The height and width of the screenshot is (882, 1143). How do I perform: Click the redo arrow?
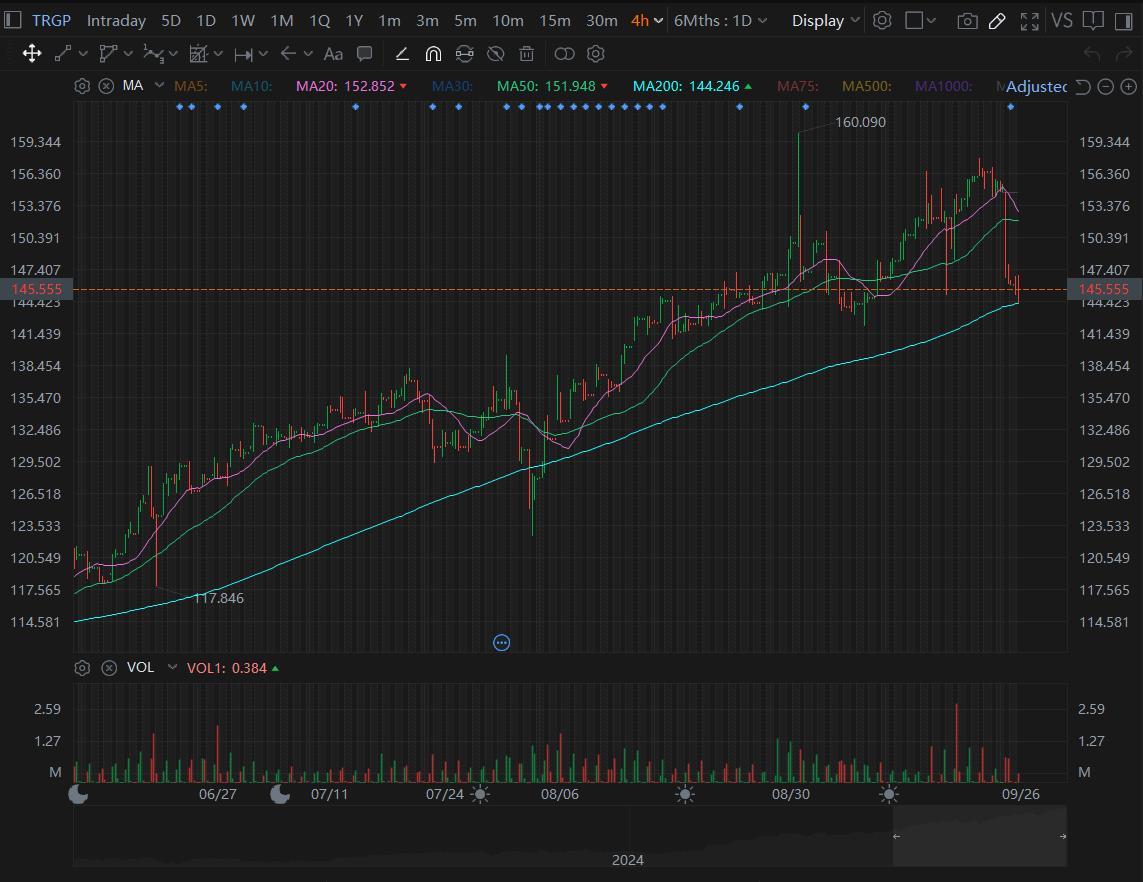click(x=1123, y=53)
